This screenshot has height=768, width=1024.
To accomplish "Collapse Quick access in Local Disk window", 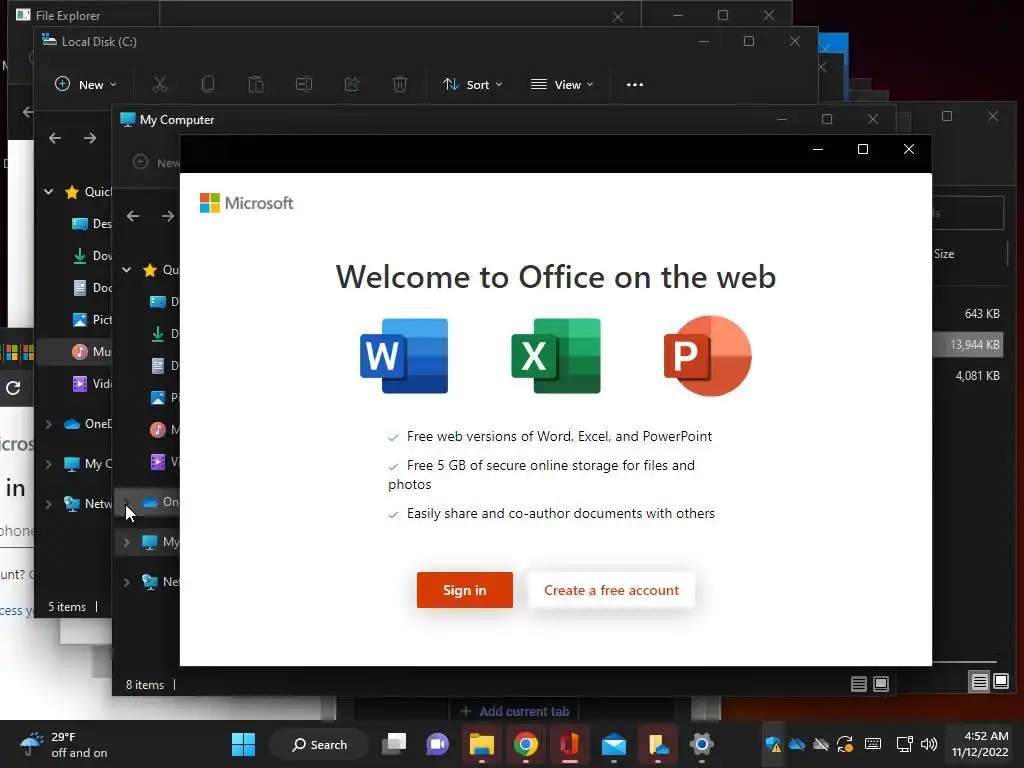I will [48, 192].
